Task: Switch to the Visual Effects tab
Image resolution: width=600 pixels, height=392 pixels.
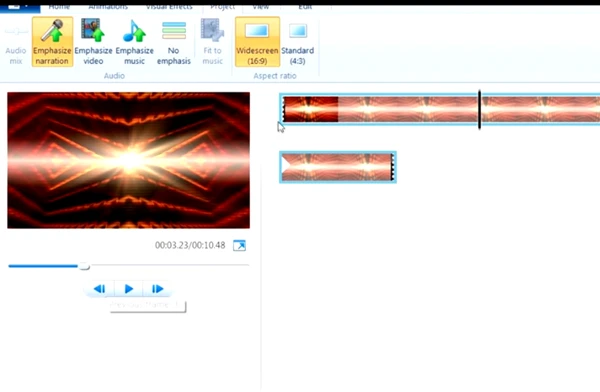Action: pos(169,7)
